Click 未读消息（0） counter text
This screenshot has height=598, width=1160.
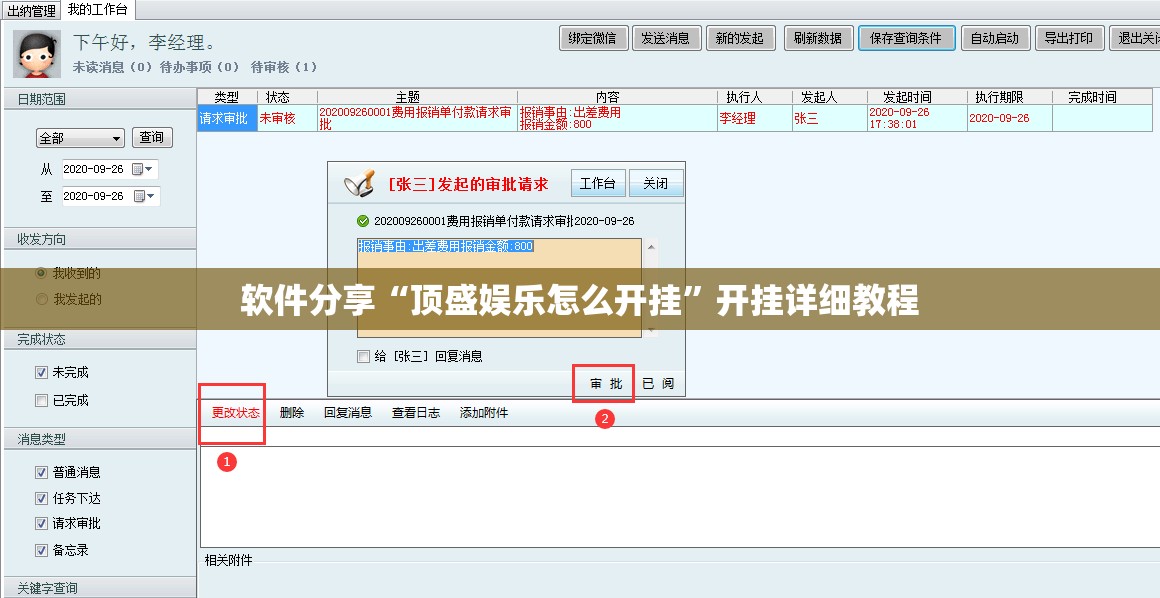point(112,67)
